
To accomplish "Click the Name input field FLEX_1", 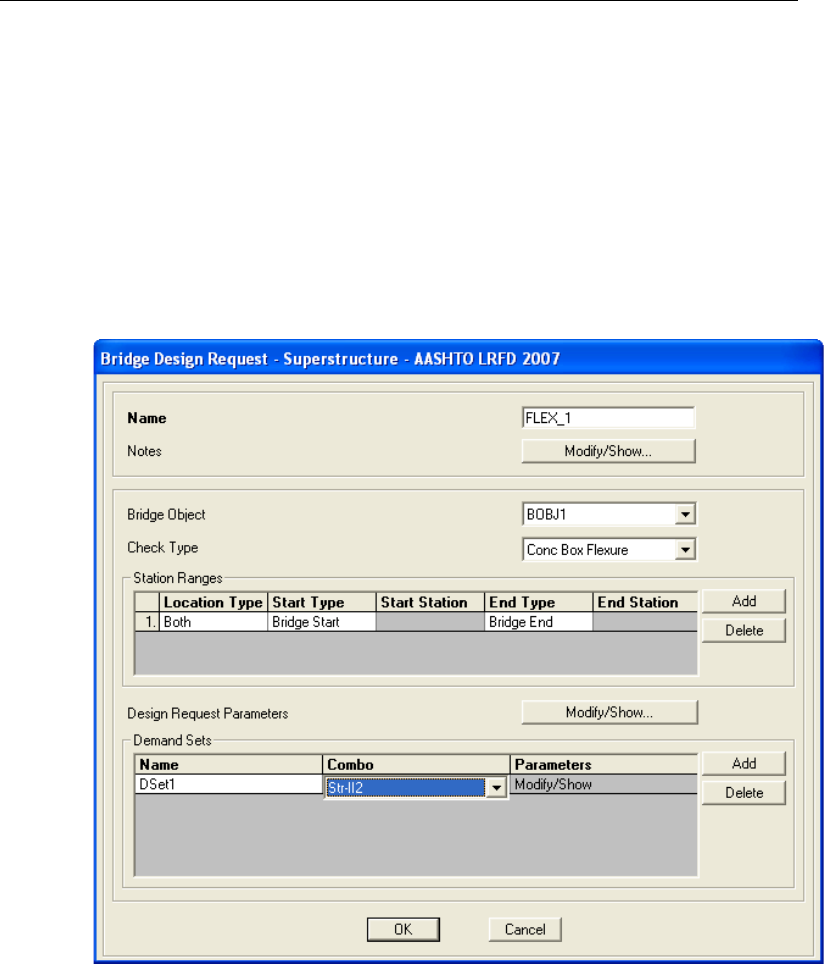I will [608, 418].
